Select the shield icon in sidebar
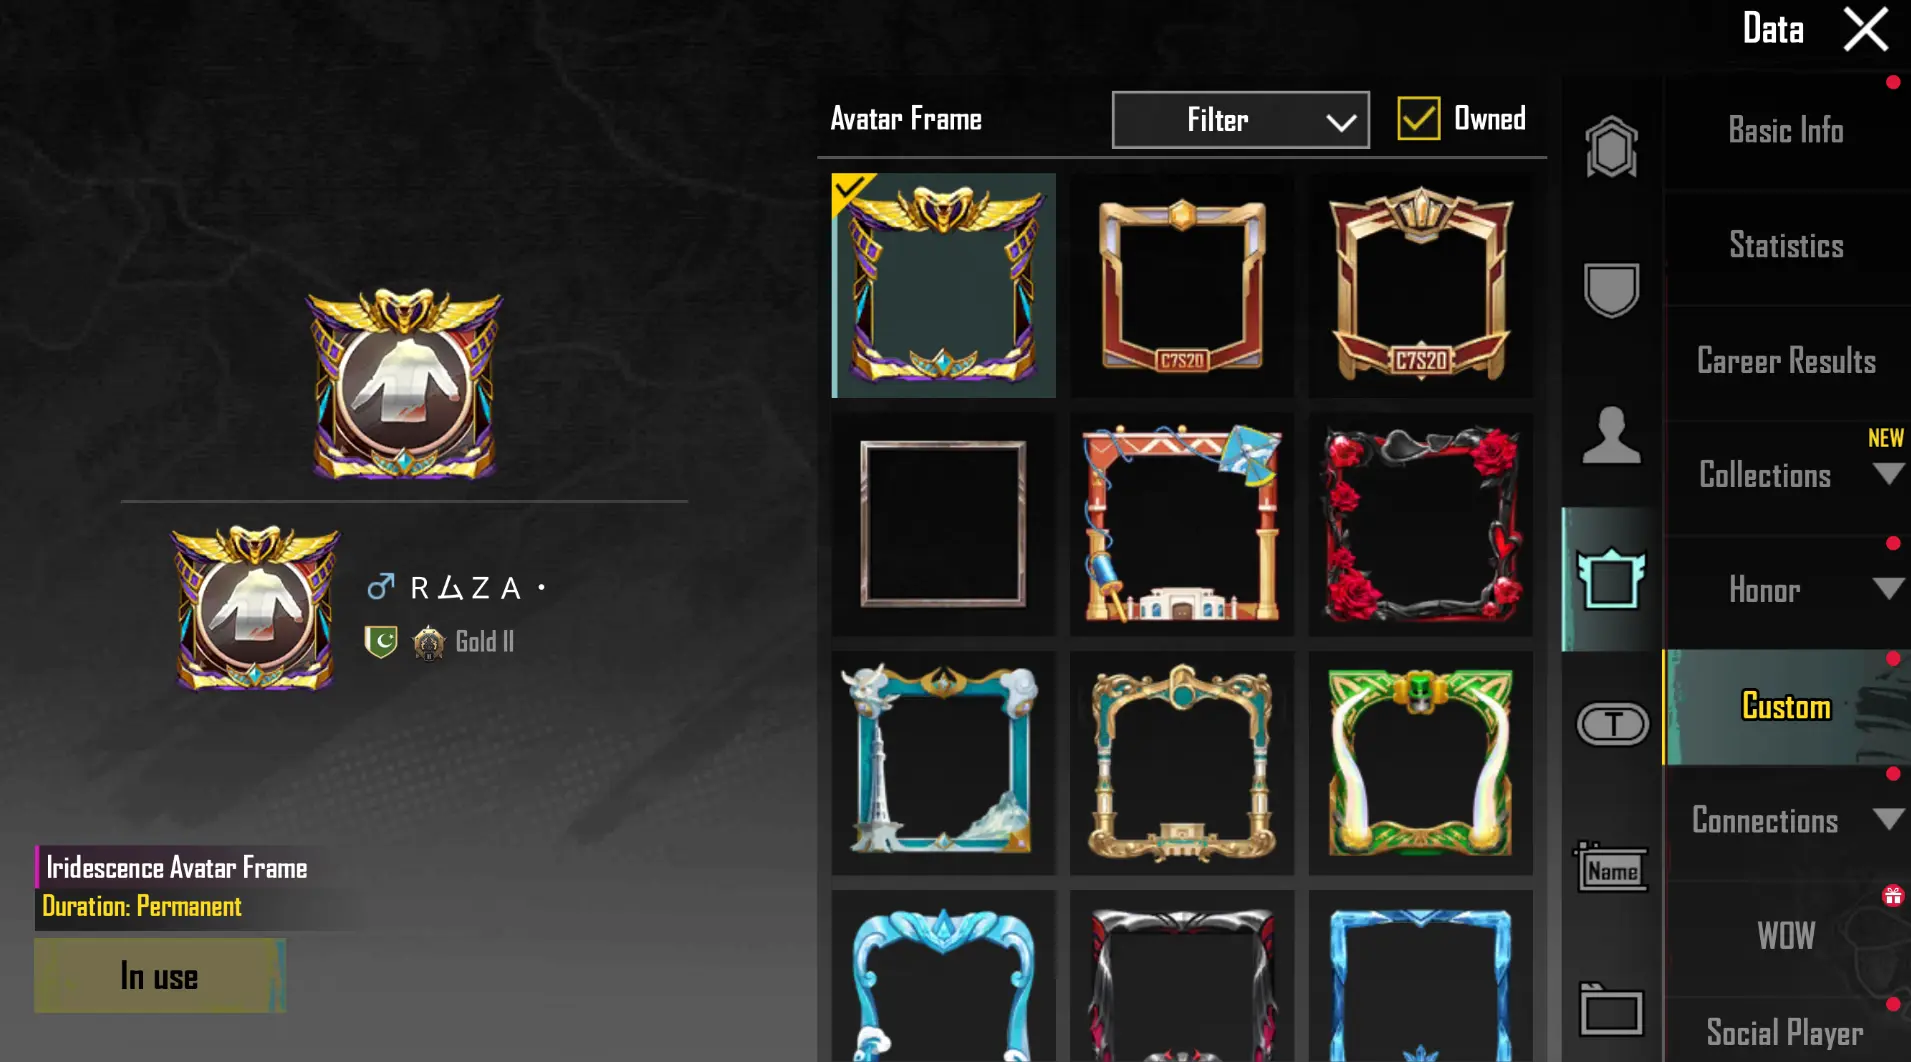The width and height of the screenshot is (1911, 1062). click(1611, 290)
